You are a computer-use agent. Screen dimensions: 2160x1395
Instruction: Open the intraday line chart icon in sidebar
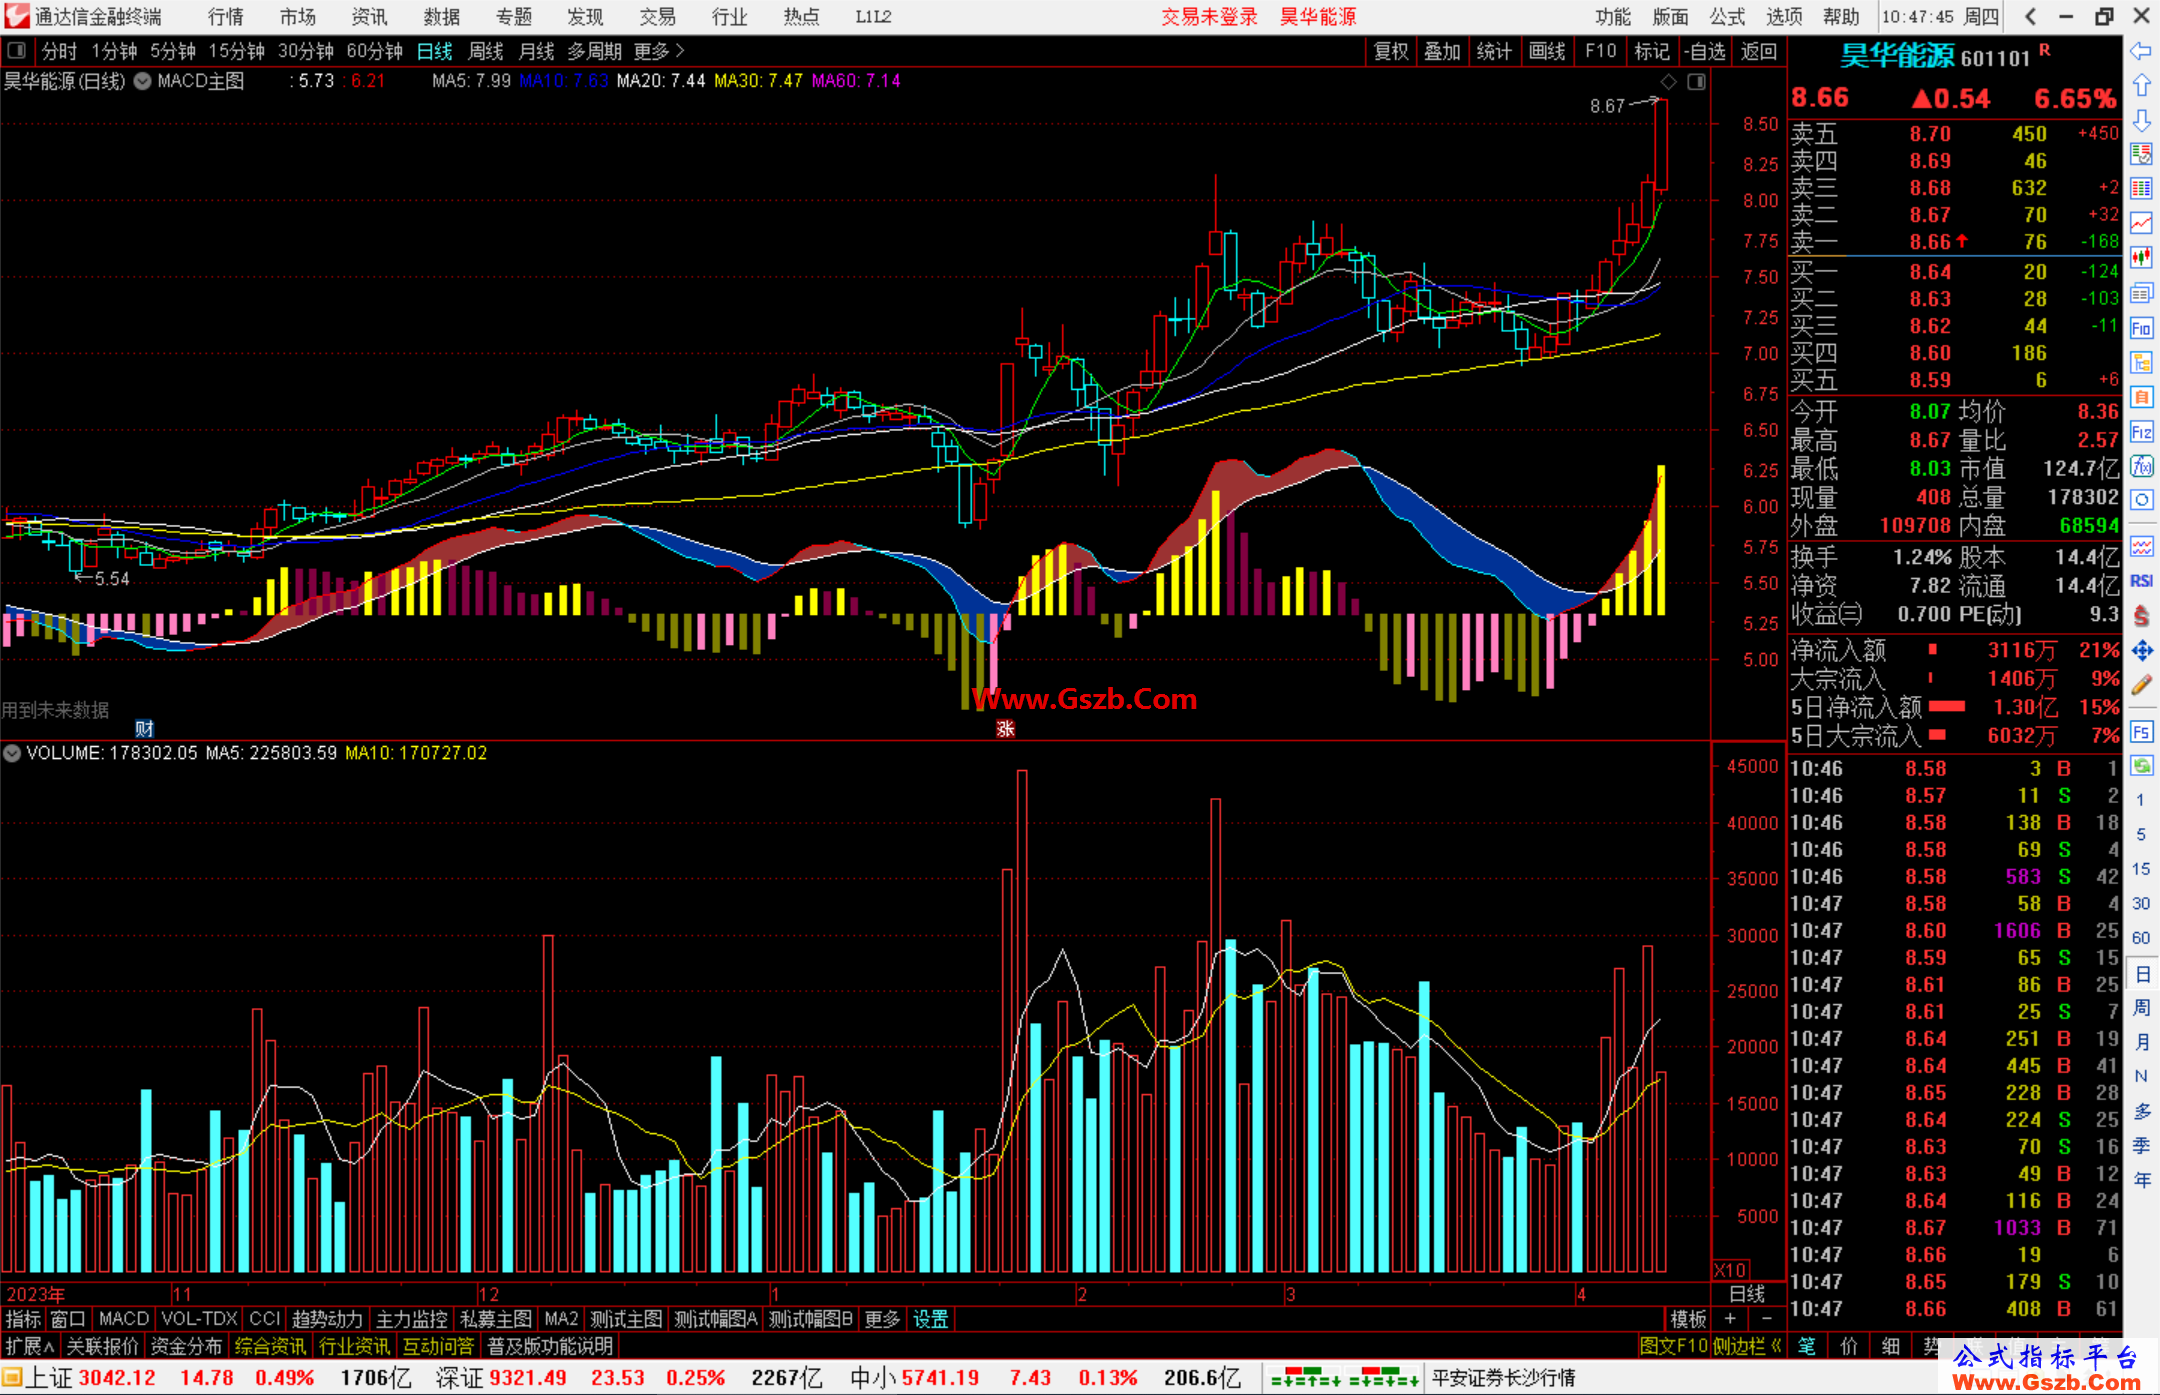click(x=2141, y=222)
